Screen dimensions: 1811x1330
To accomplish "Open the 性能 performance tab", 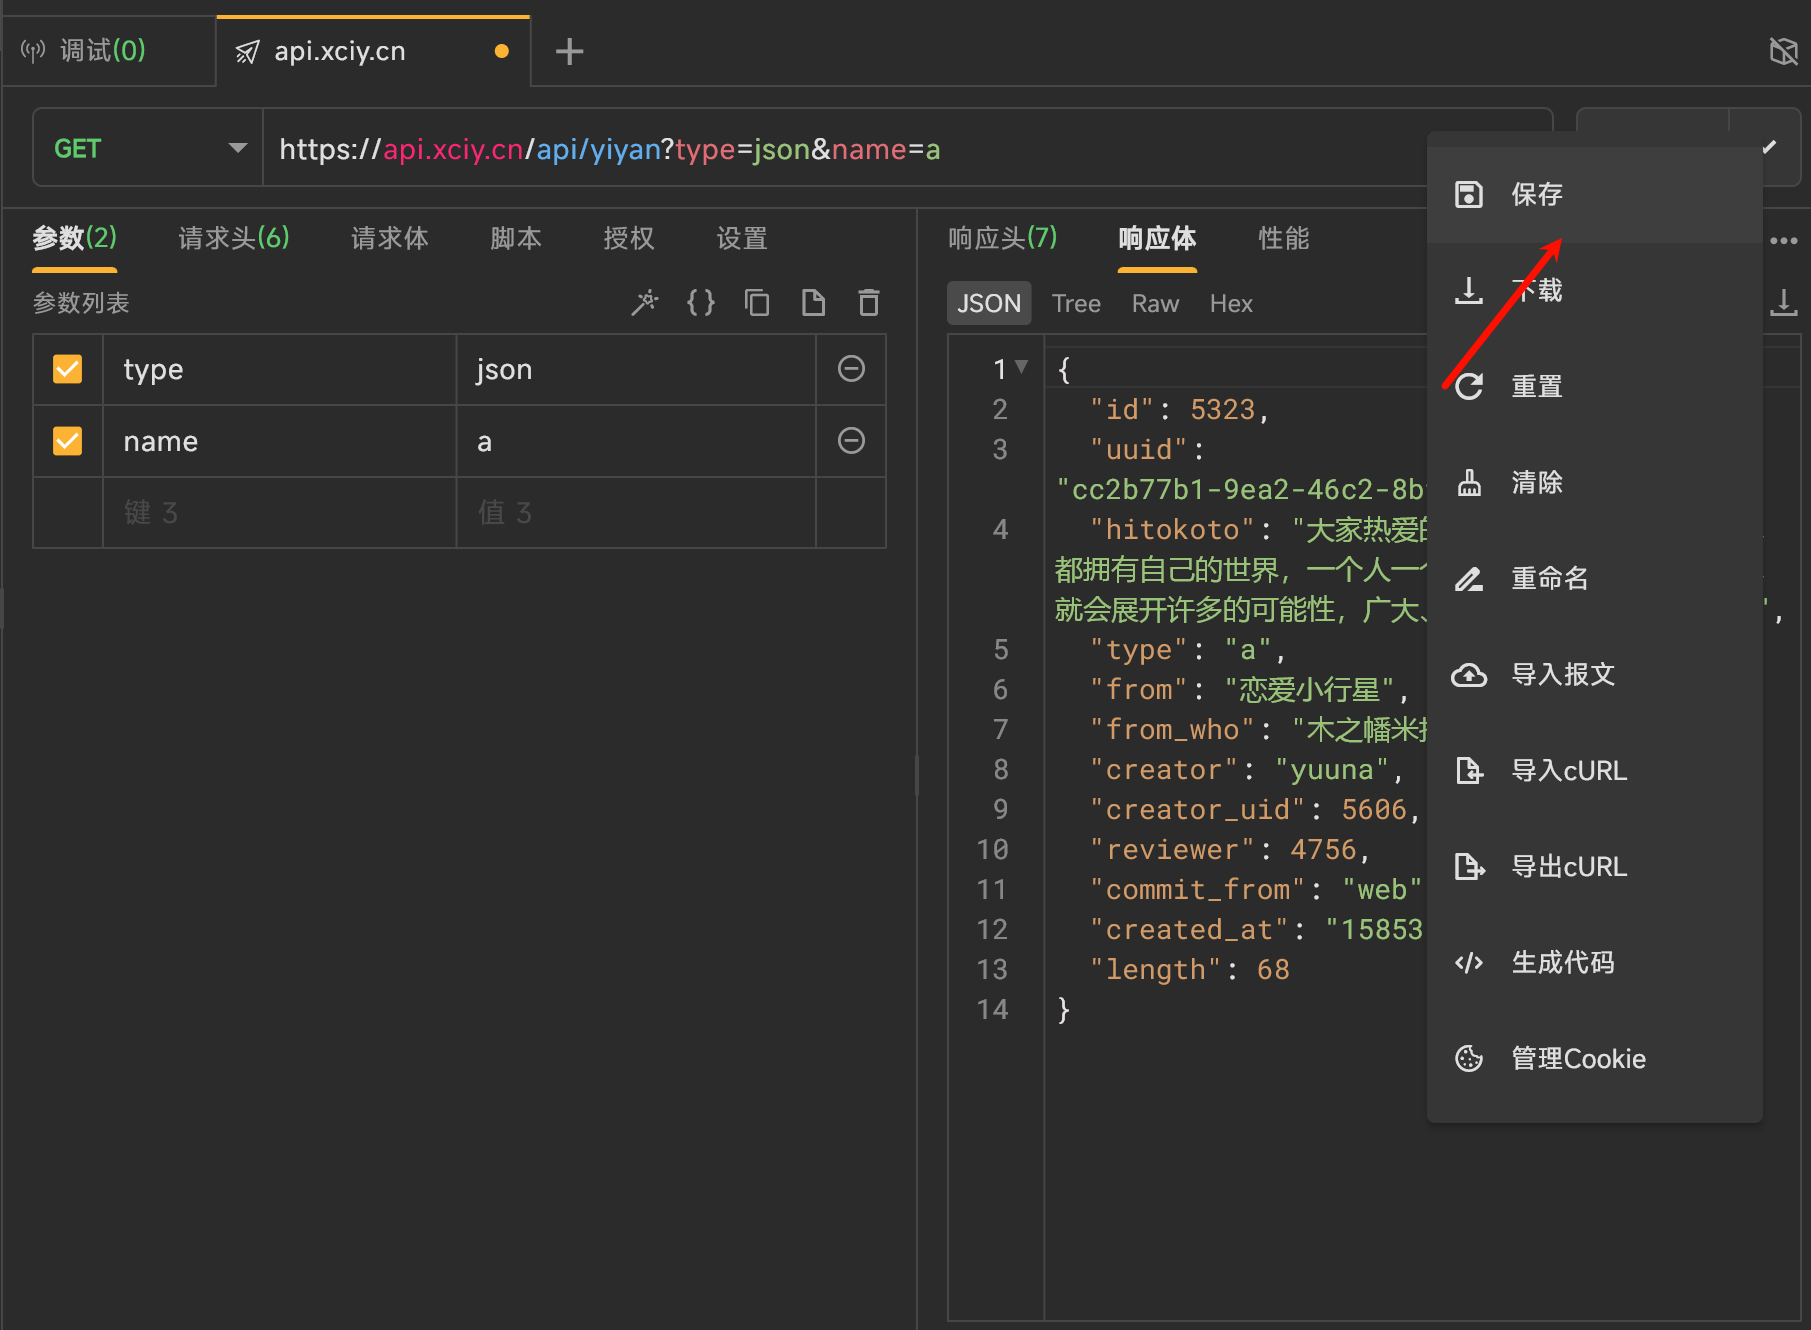I will click(x=1284, y=238).
